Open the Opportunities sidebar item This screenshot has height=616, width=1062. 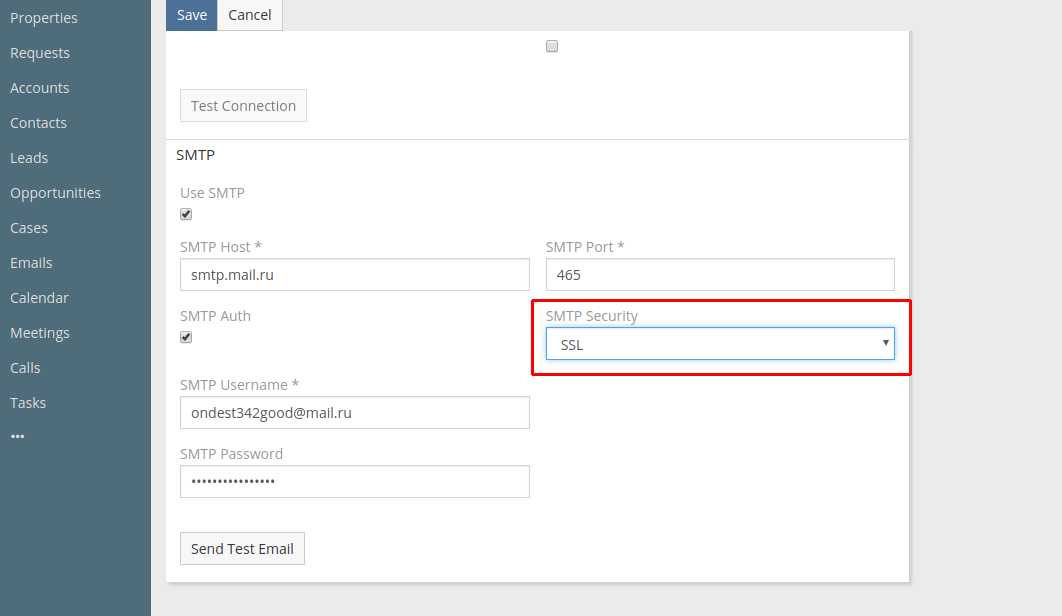55,193
